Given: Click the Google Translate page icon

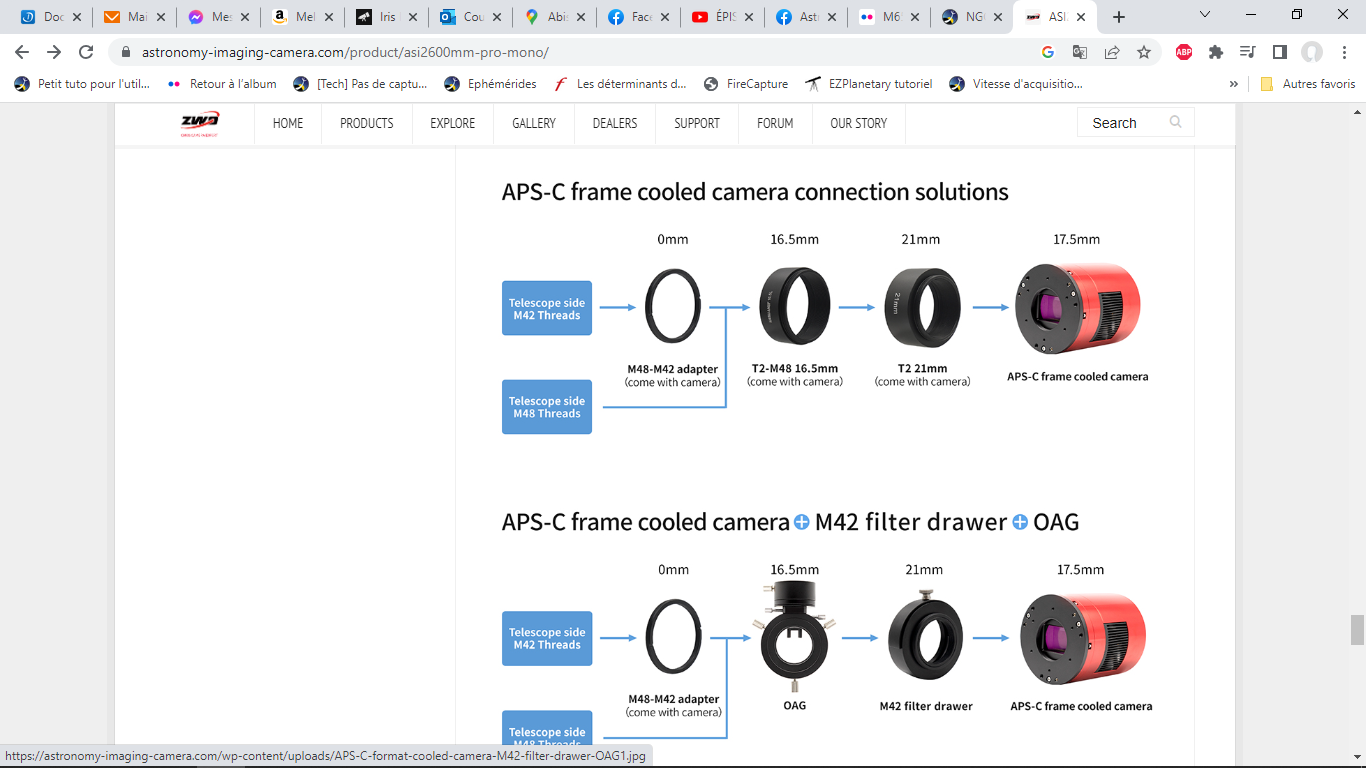Looking at the screenshot, I should (x=1080, y=52).
